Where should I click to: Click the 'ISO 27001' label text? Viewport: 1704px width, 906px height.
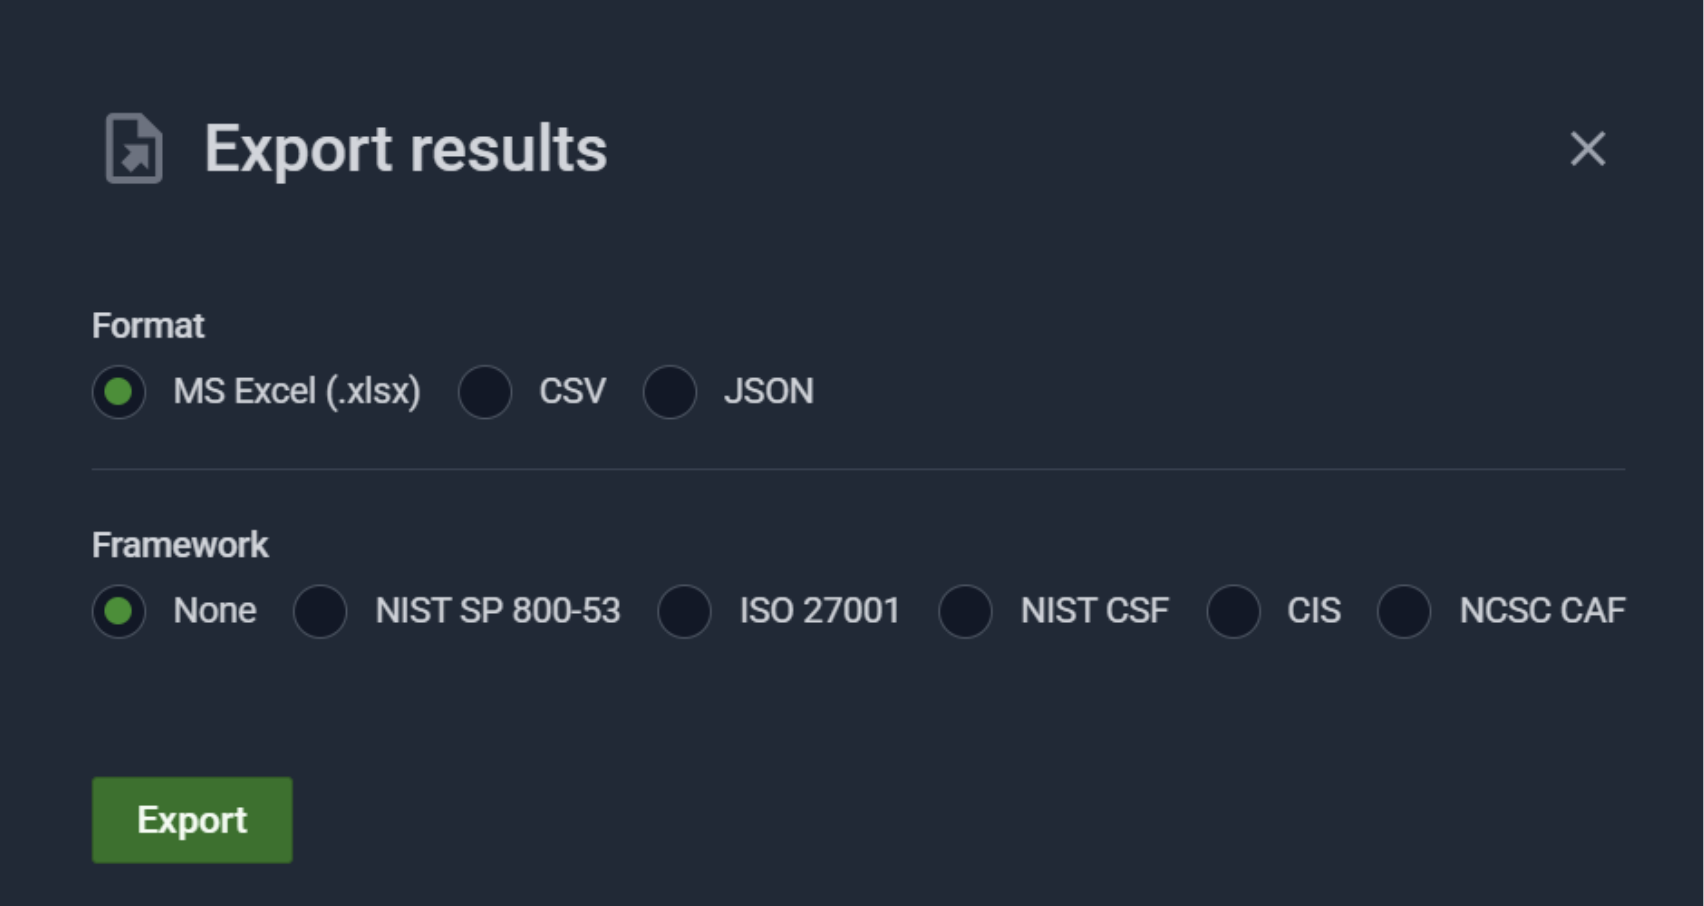click(x=819, y=611)
